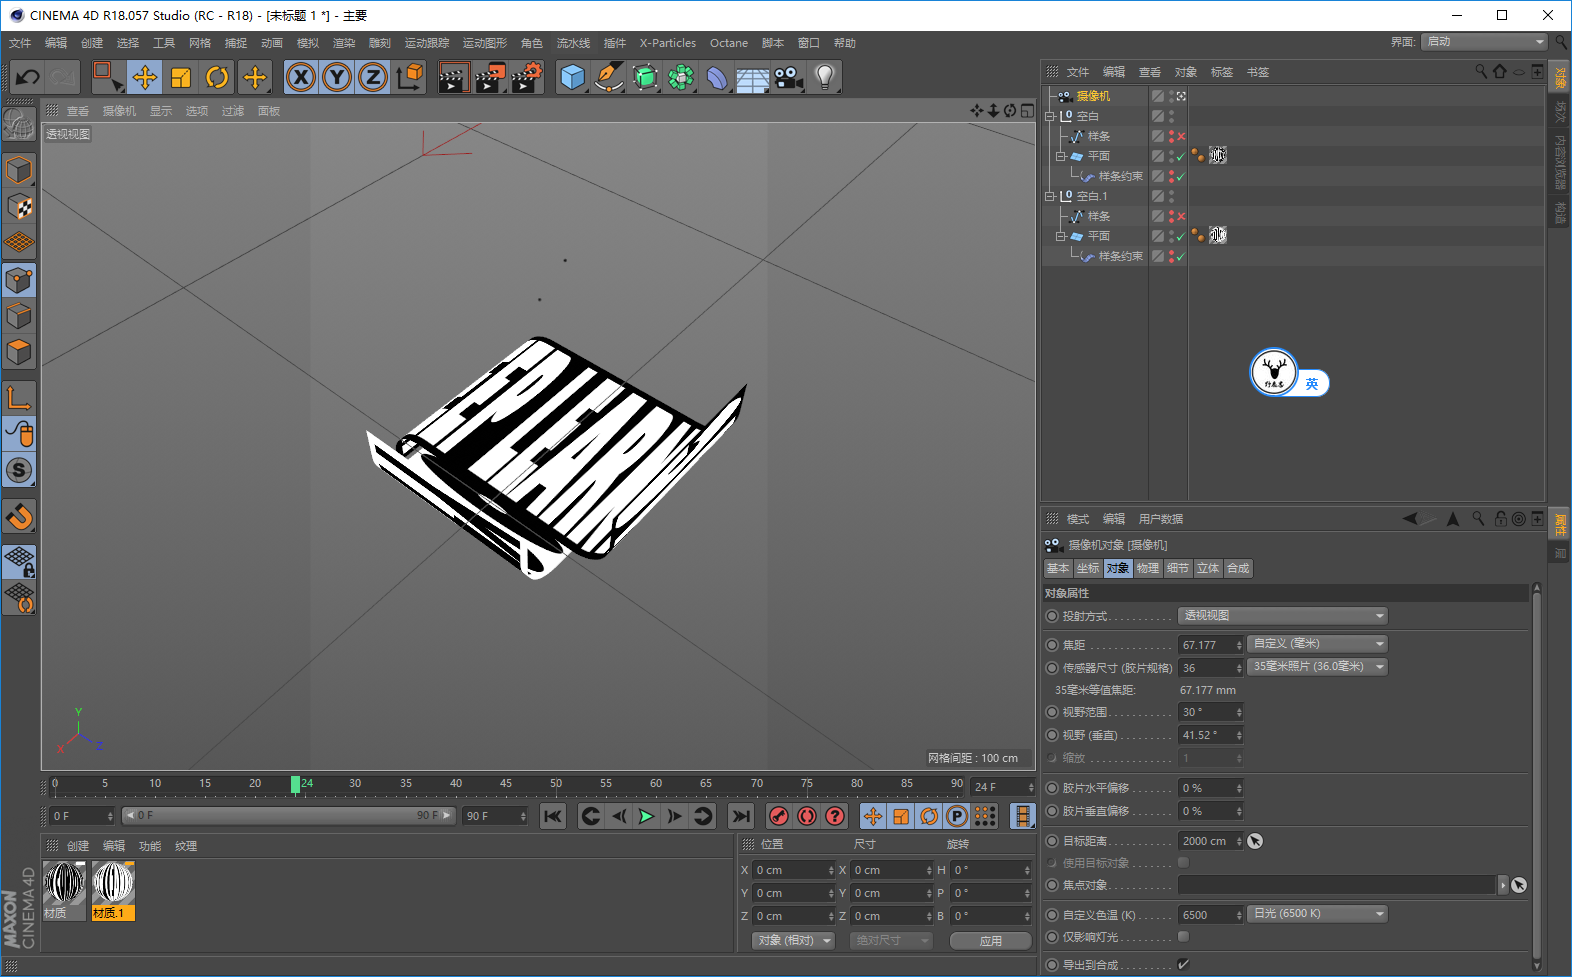Click Render View clapperboard icon

pos(453,77)
